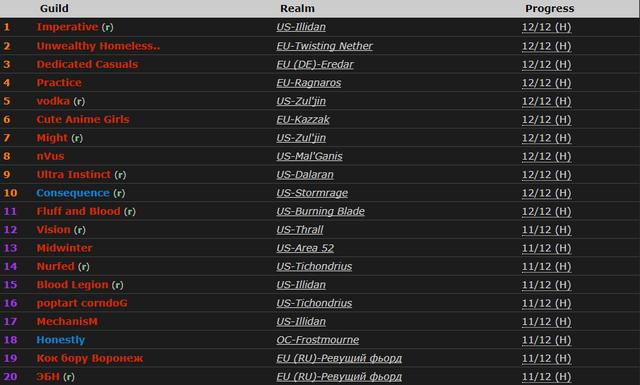Click the (r) badge next to Consequence

click(119, 193)
